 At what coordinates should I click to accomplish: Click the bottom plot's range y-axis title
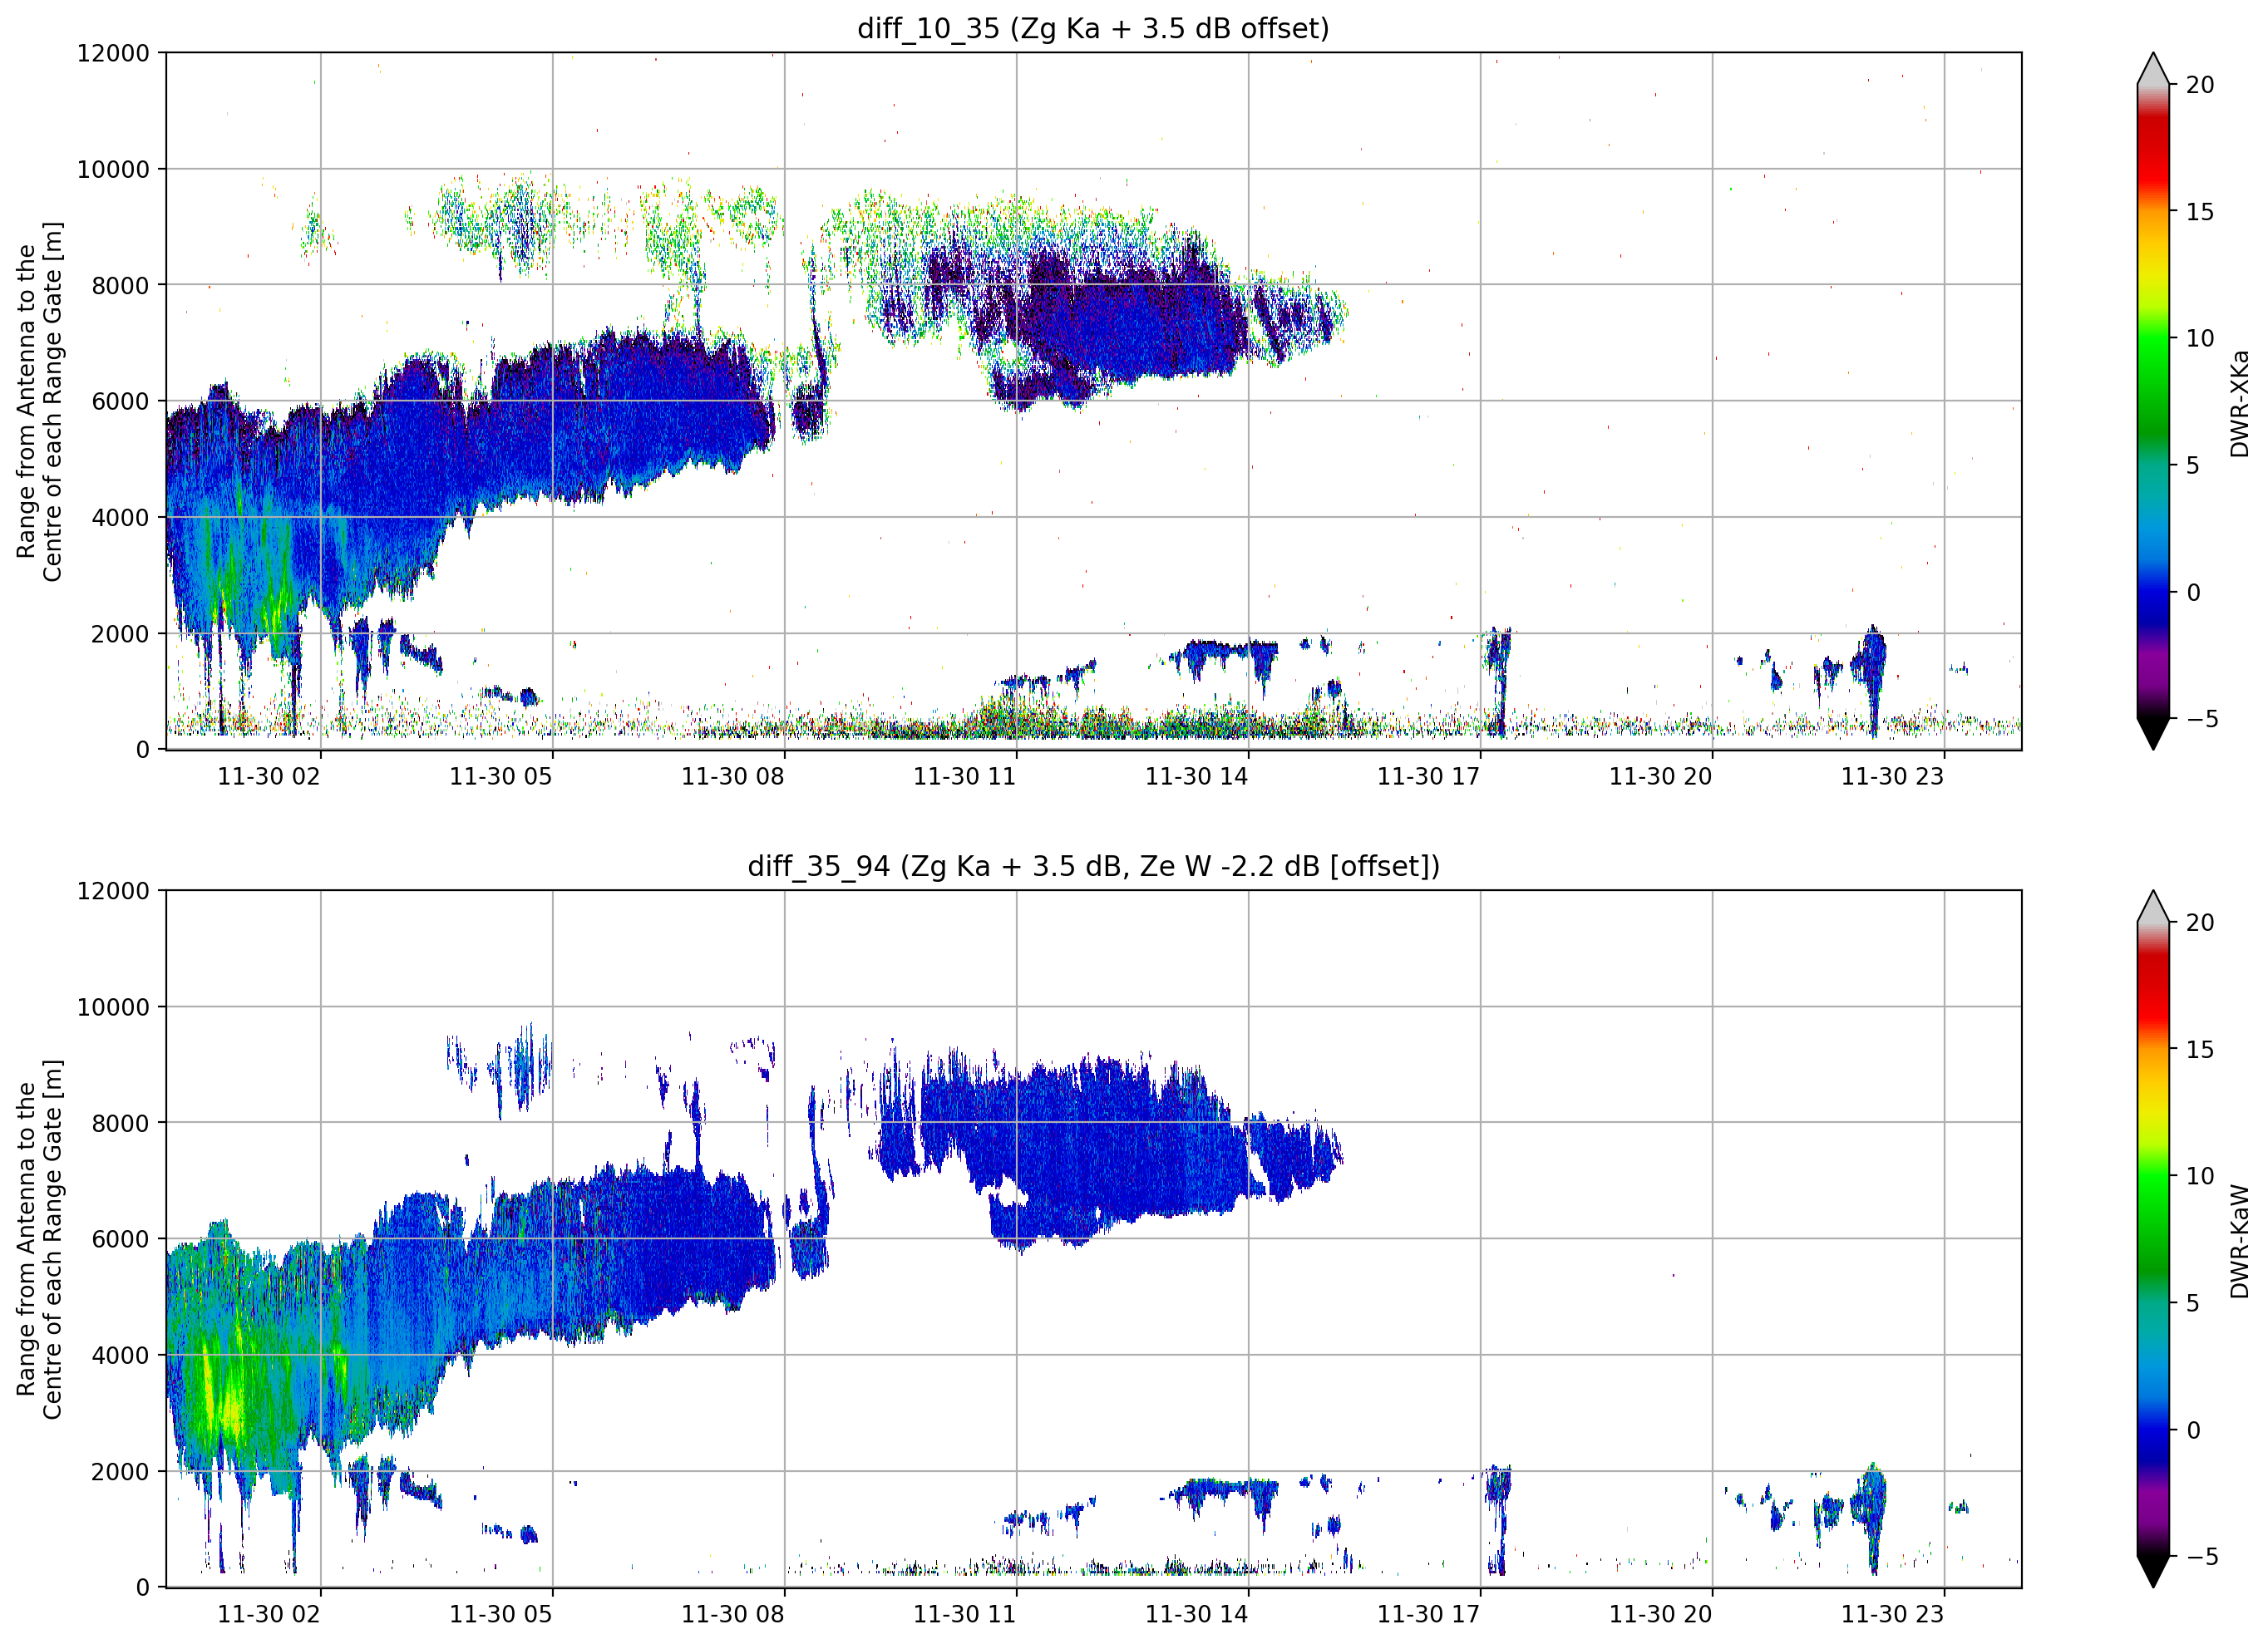coord(39,1239)
